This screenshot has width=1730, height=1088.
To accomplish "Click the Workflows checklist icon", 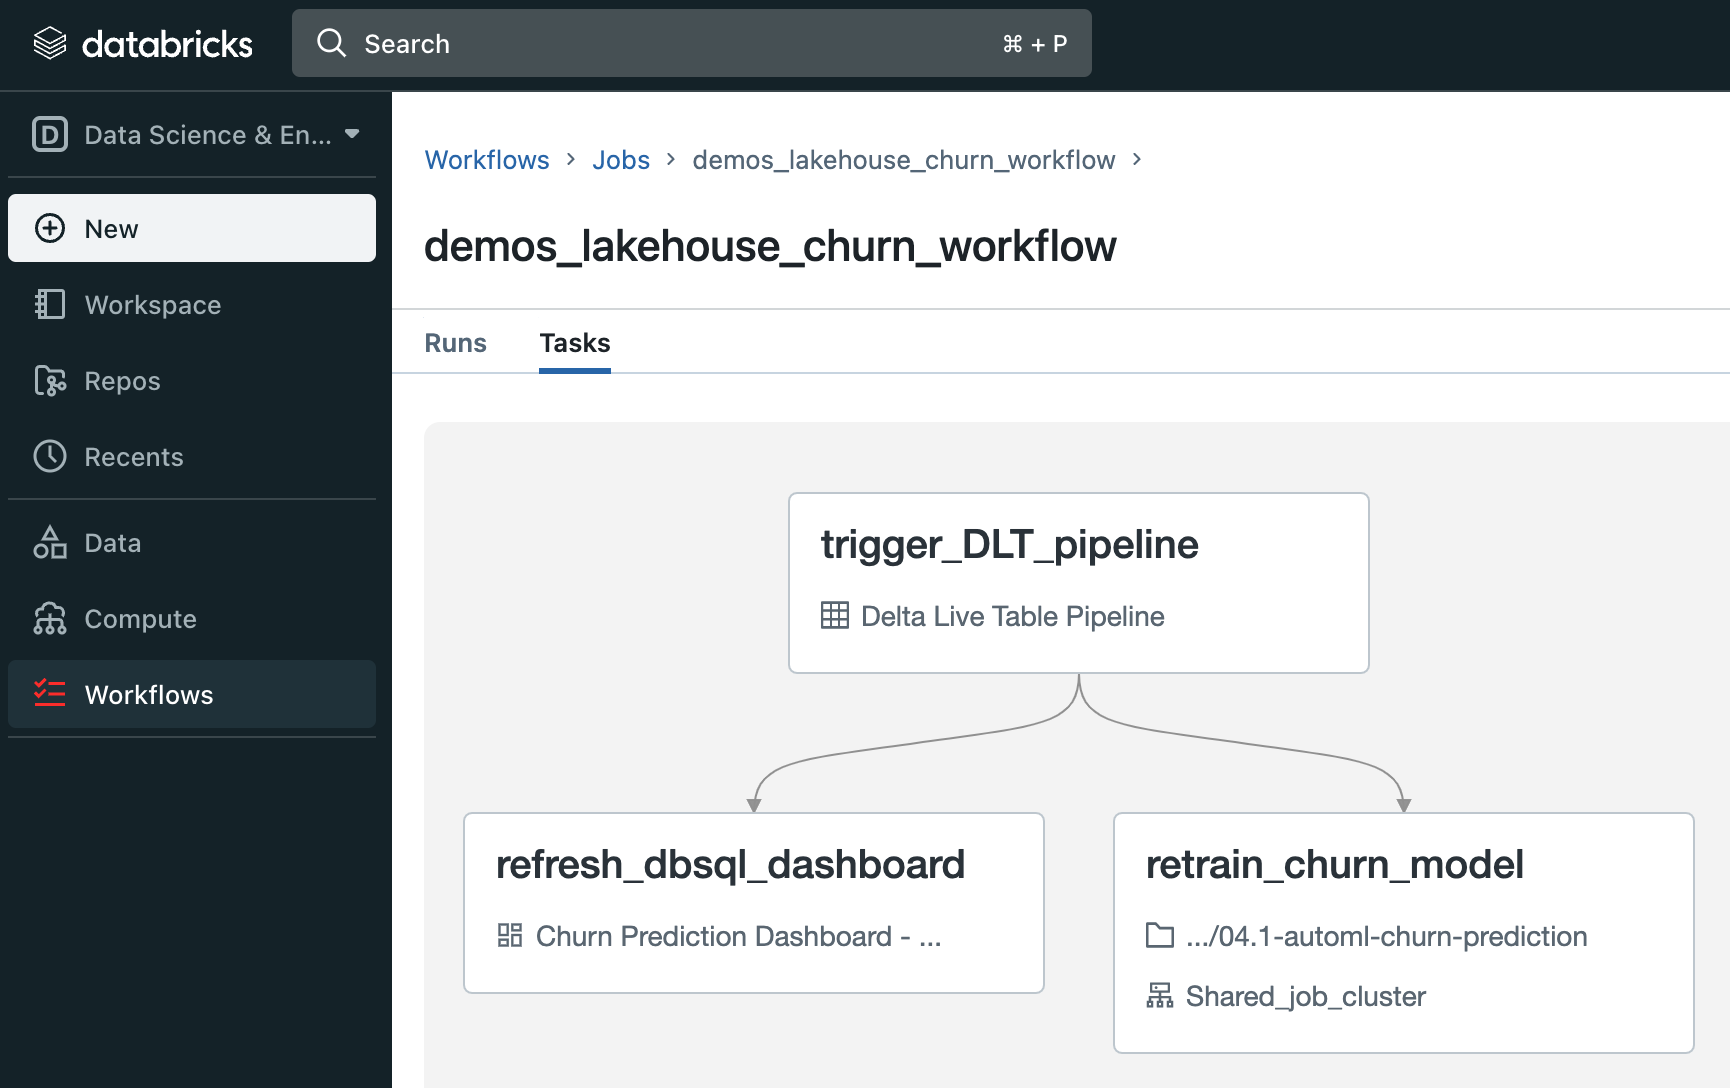I will click(50, 693).
